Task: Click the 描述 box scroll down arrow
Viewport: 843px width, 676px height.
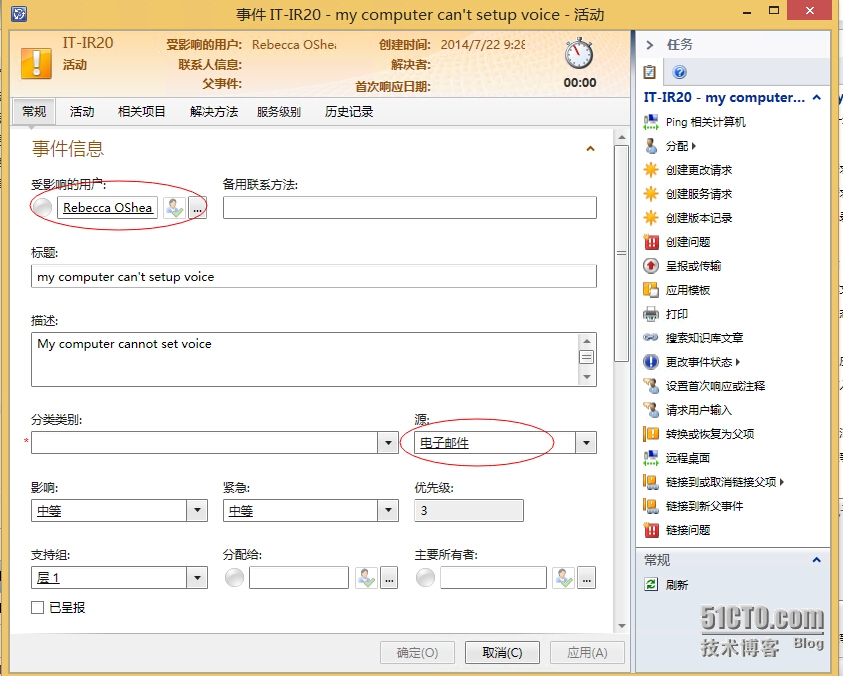Action: coord(587,377)
